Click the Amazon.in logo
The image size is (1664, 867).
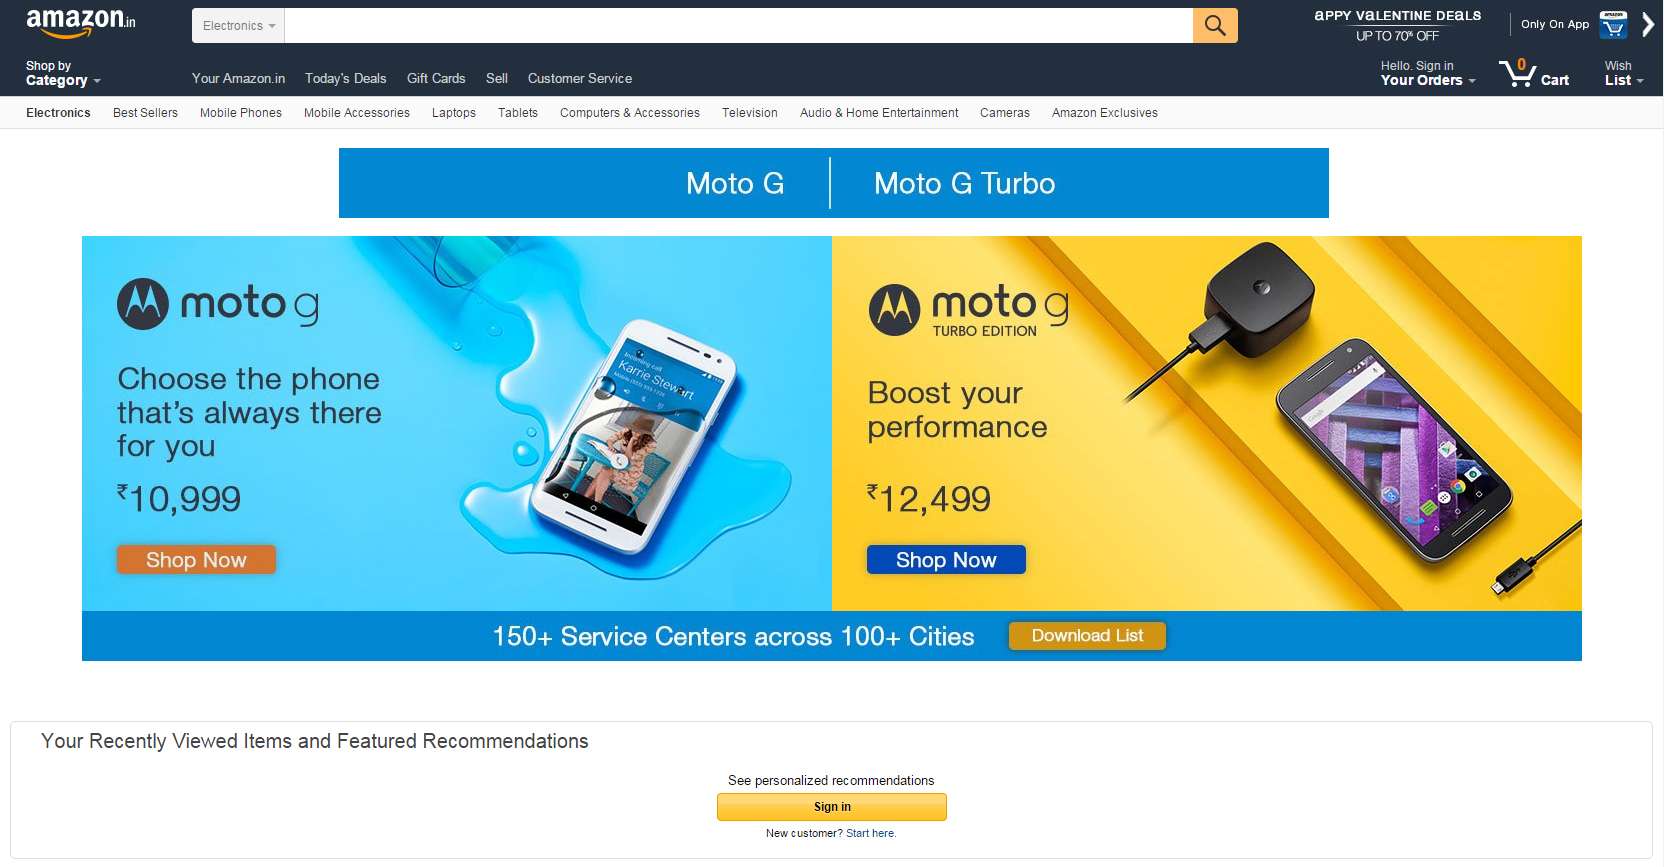tap(80, 22)
